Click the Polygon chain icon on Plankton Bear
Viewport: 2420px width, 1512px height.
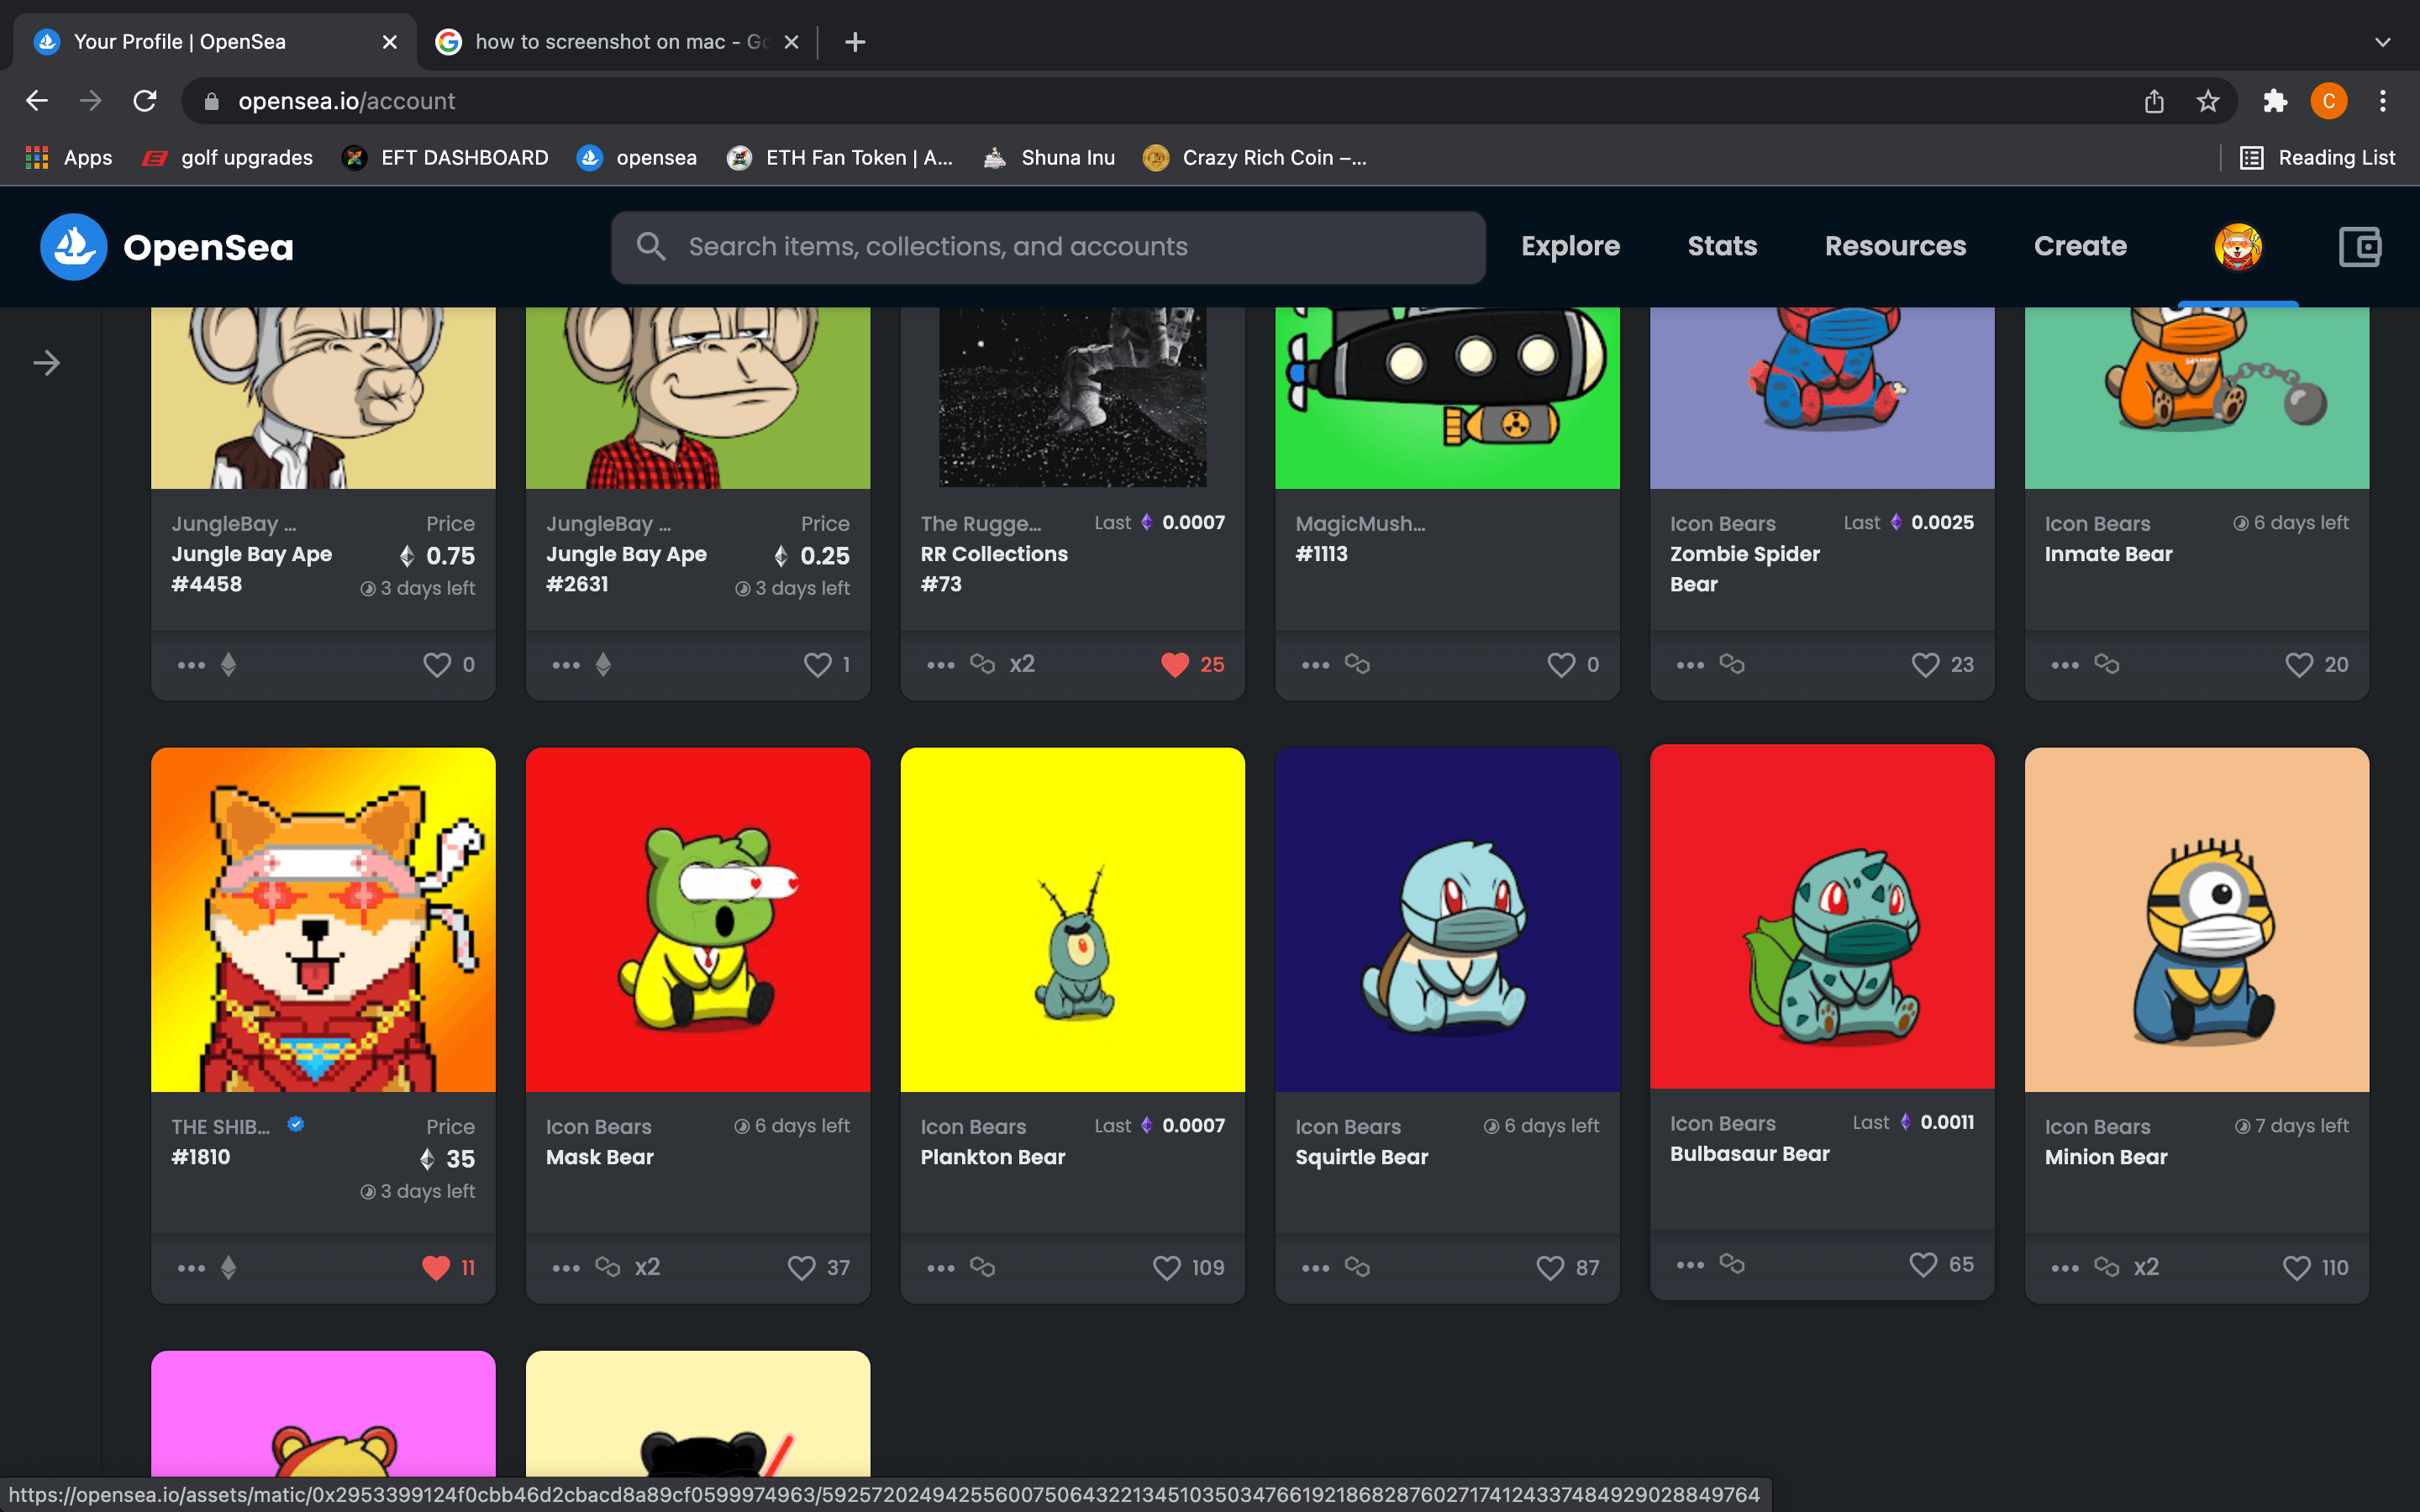click(983, 1267)
